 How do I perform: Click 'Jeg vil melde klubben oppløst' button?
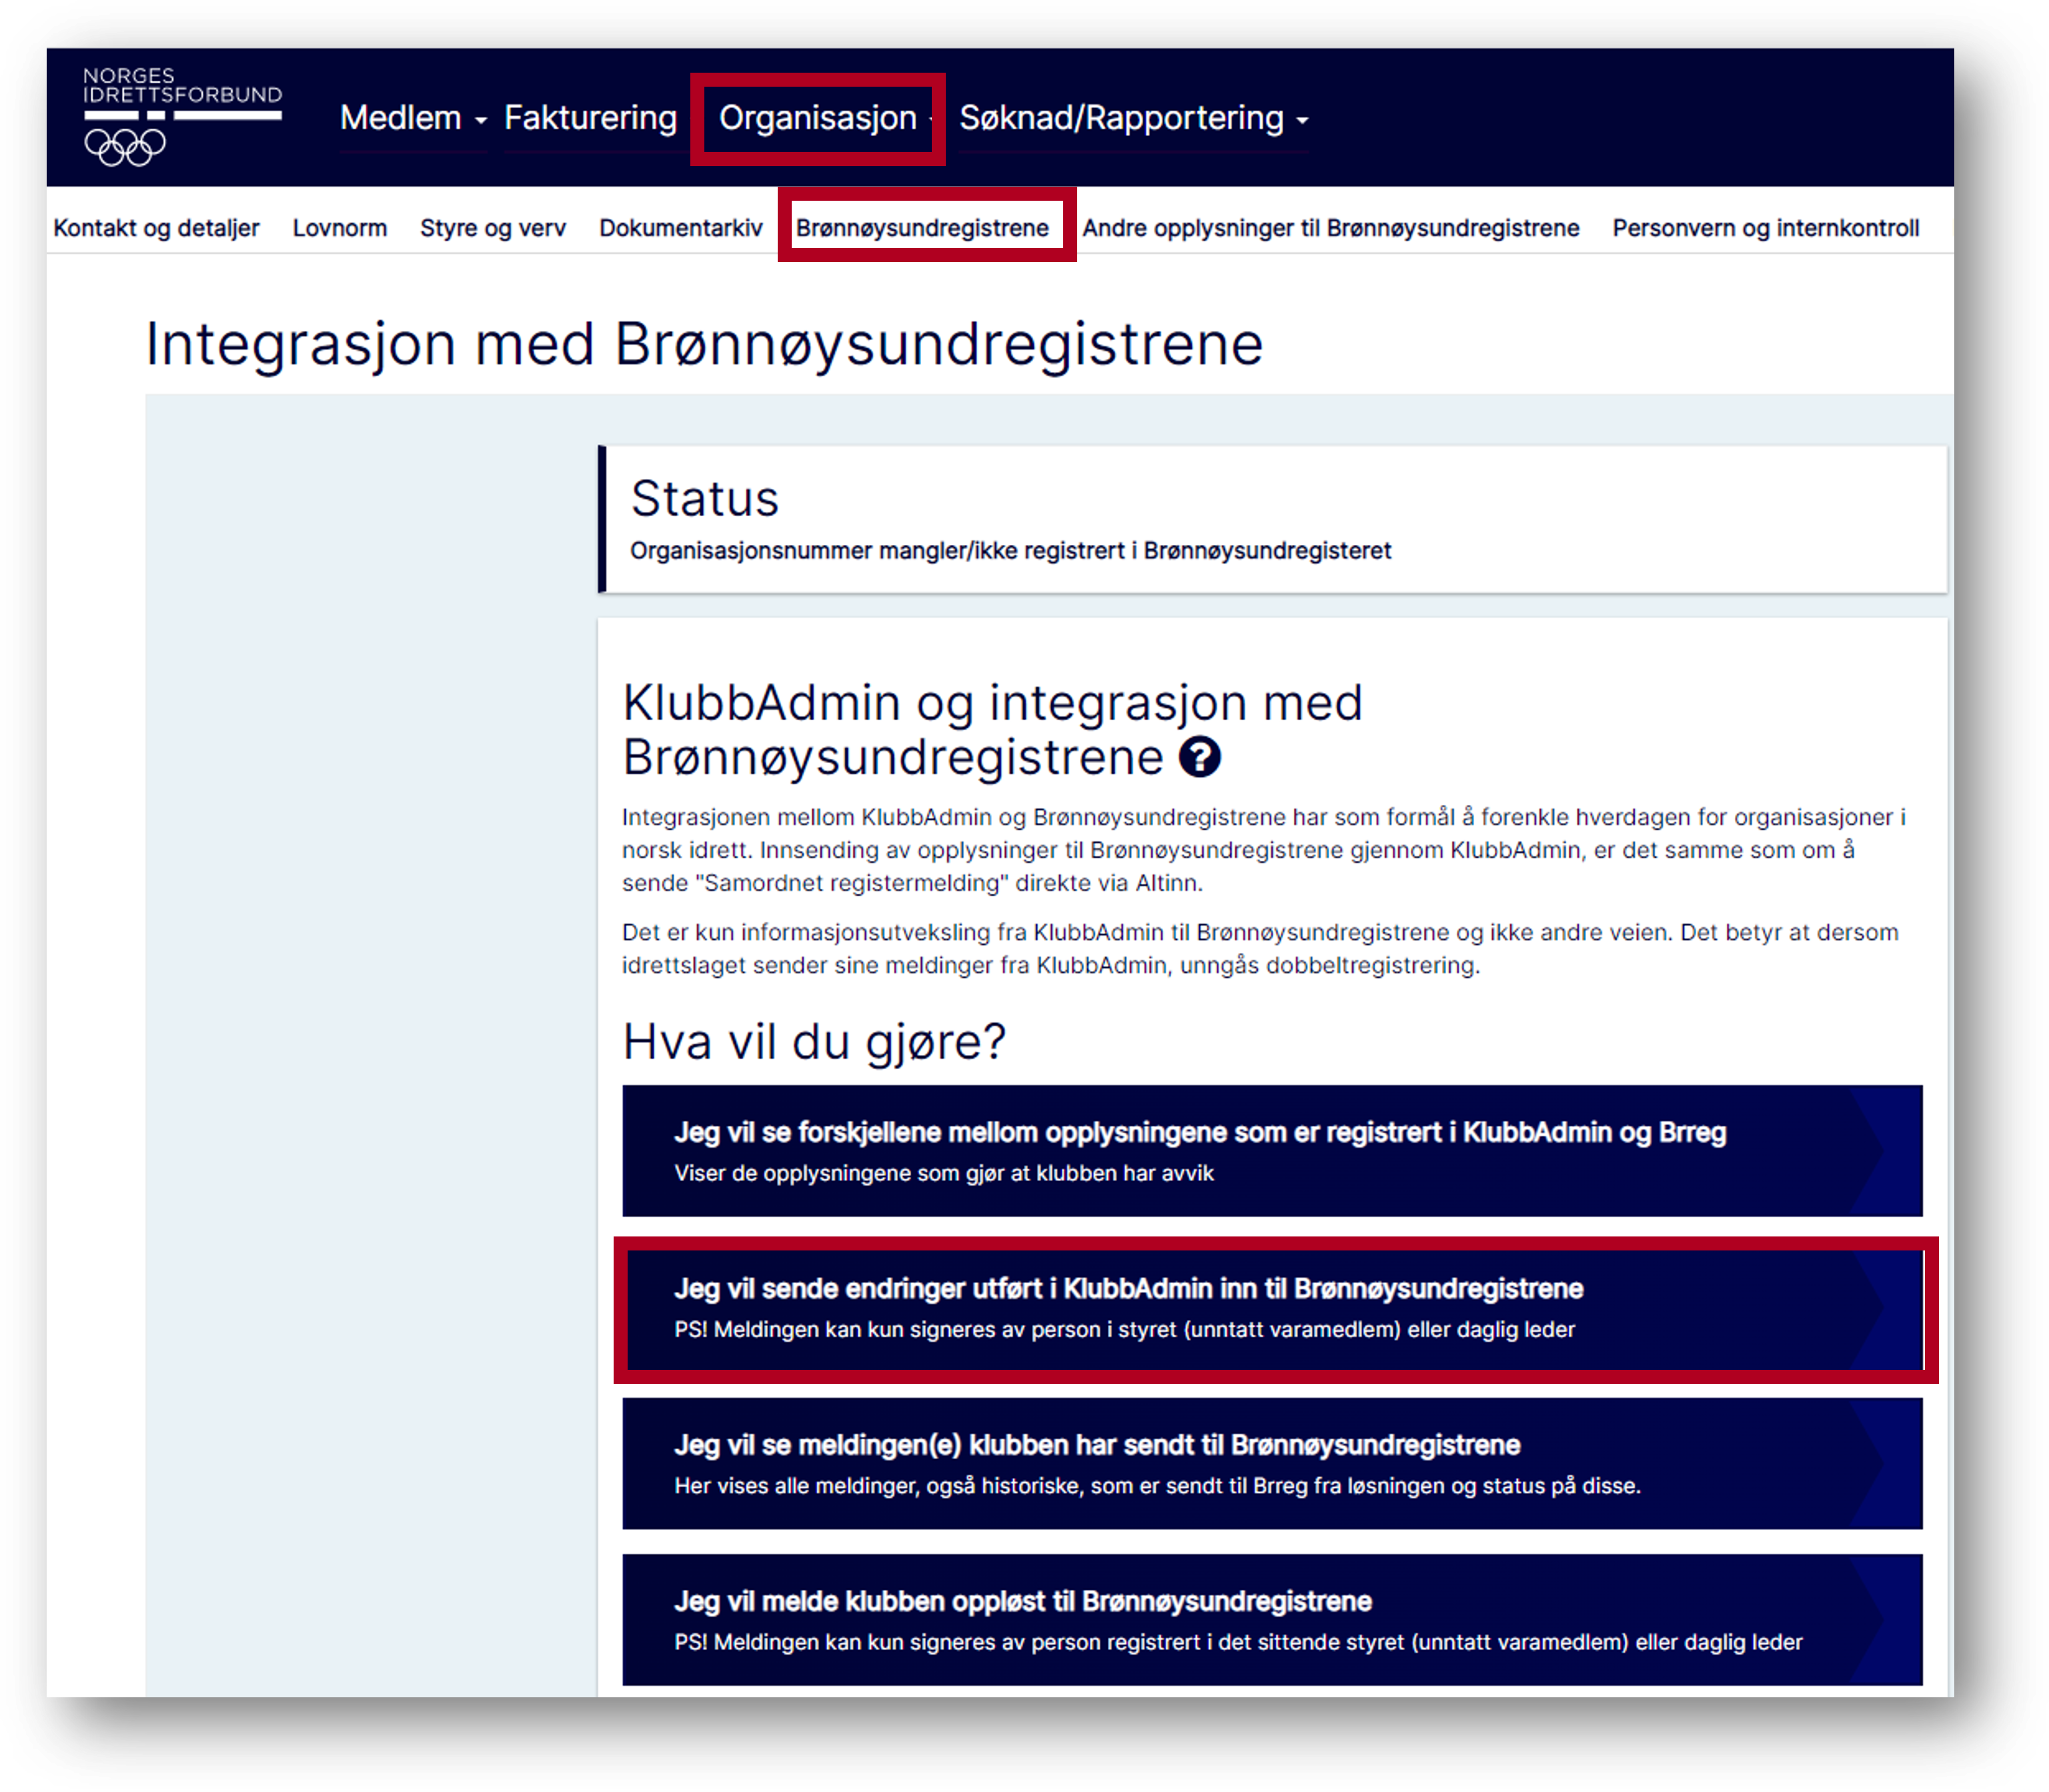[1271, 1620]
